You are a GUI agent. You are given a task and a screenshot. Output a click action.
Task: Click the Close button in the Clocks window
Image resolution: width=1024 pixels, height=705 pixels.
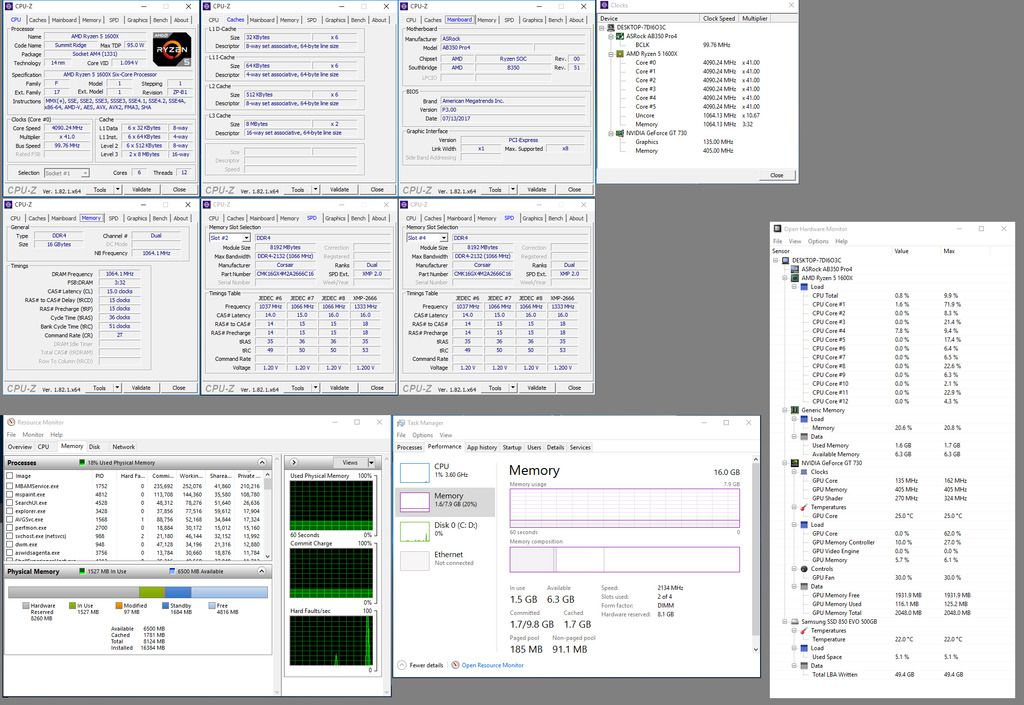tap(776, 176)
